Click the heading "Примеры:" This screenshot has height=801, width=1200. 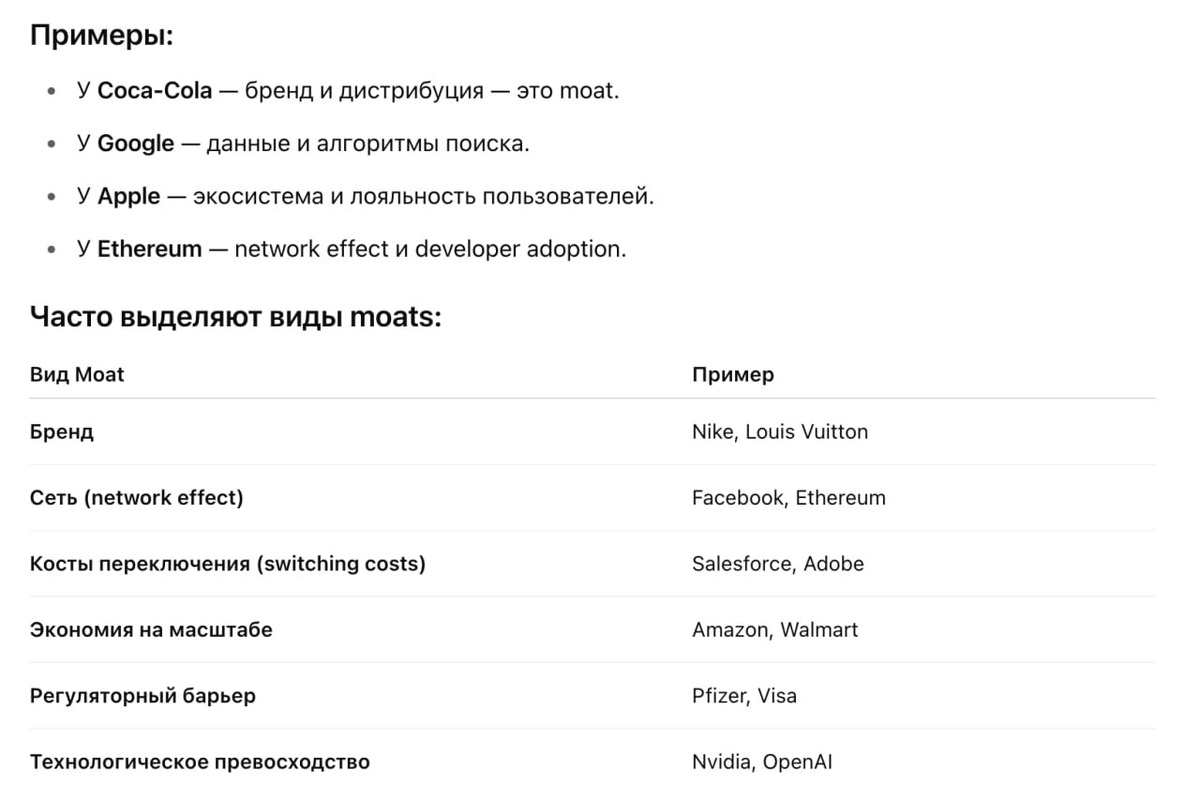click(102, 36)
